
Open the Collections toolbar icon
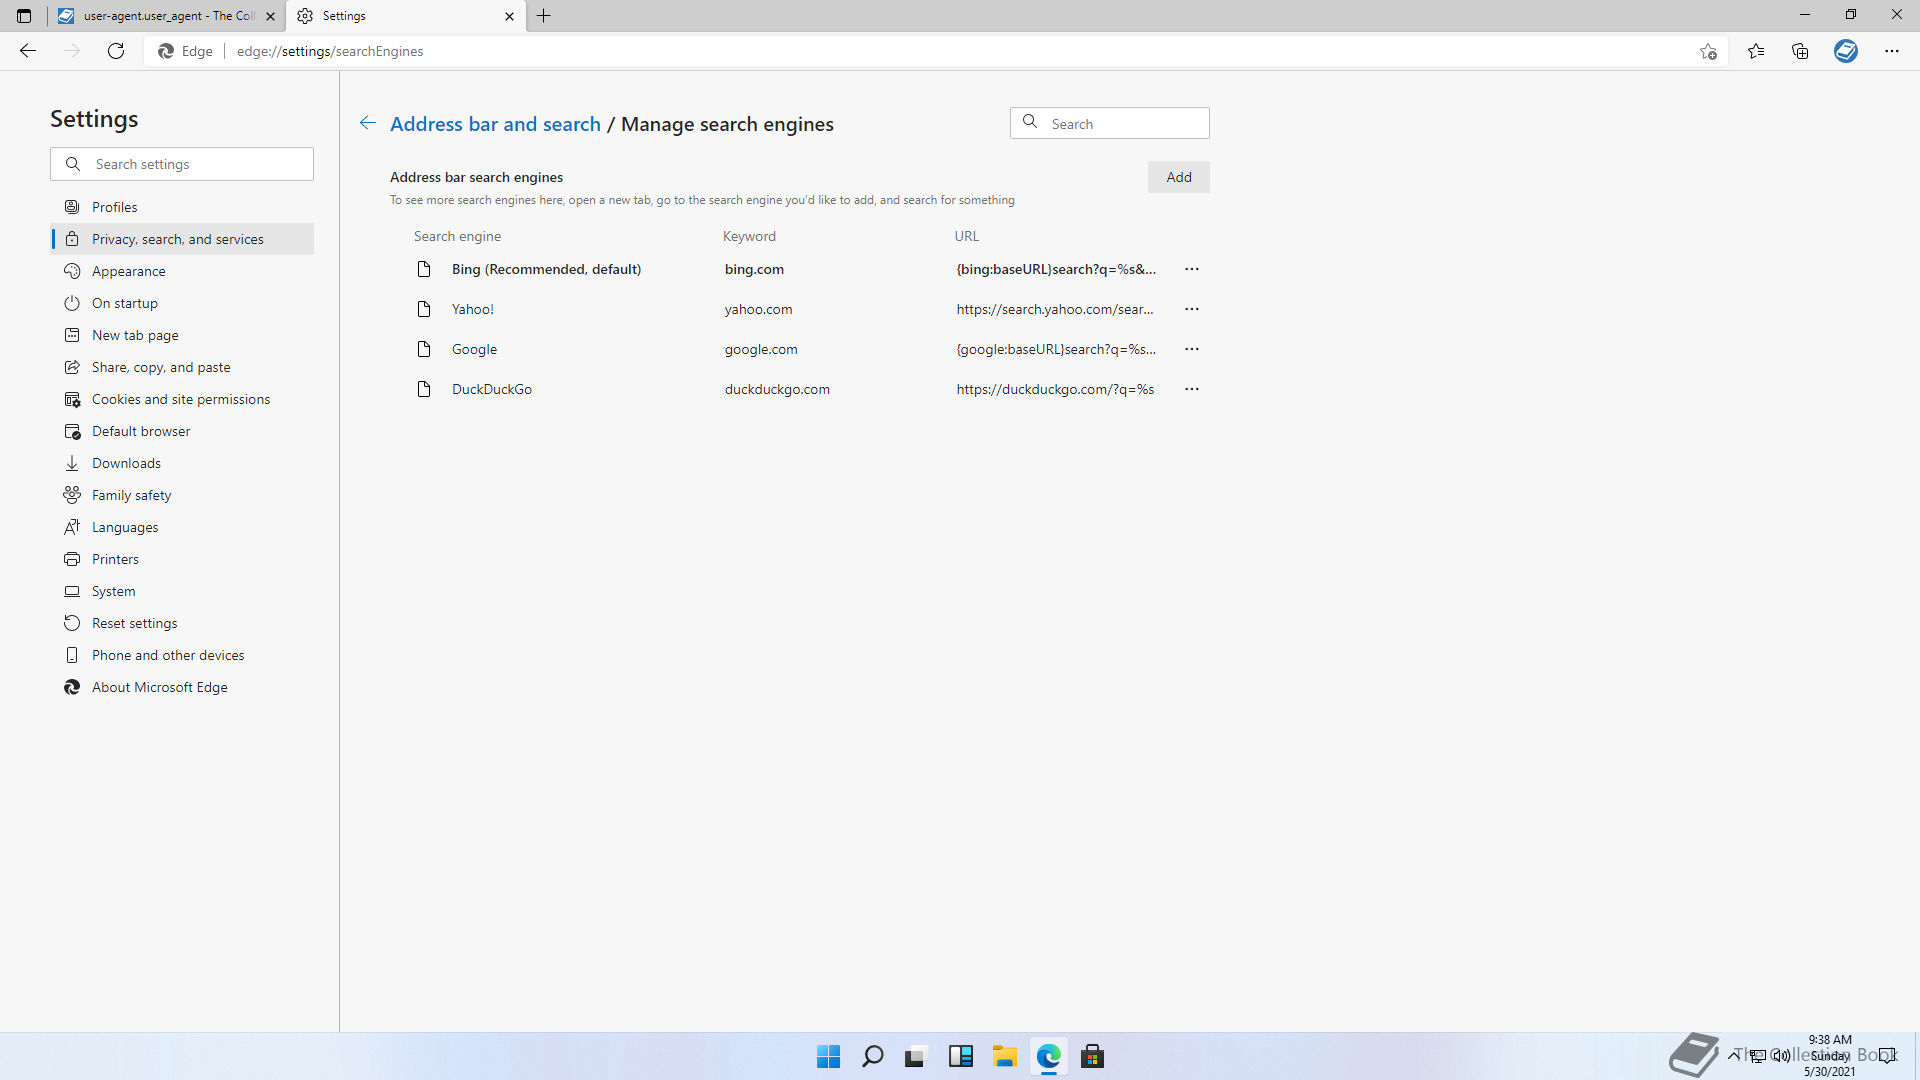(1800, 51)
